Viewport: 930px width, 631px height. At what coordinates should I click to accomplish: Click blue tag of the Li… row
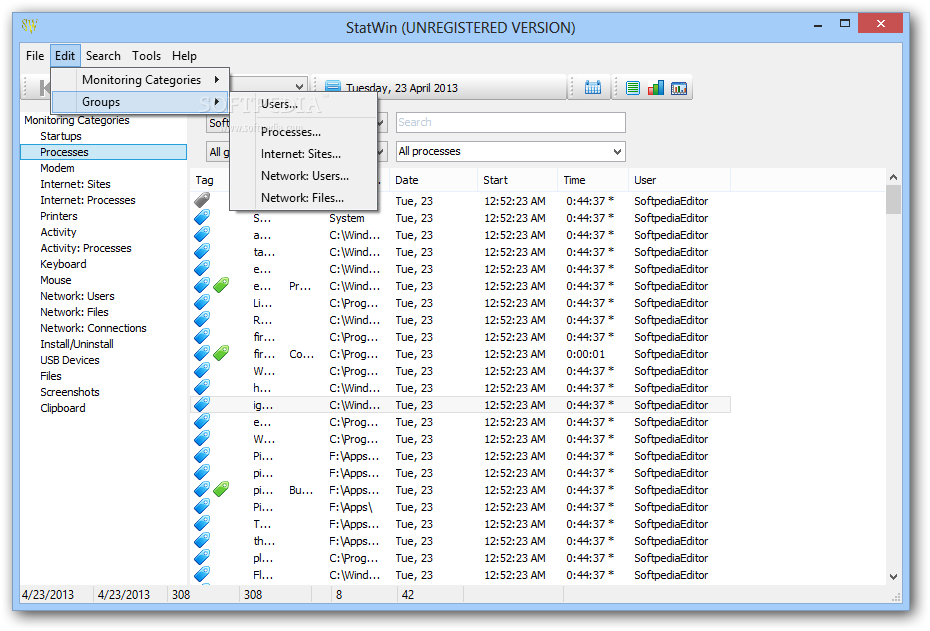[202, 303]
